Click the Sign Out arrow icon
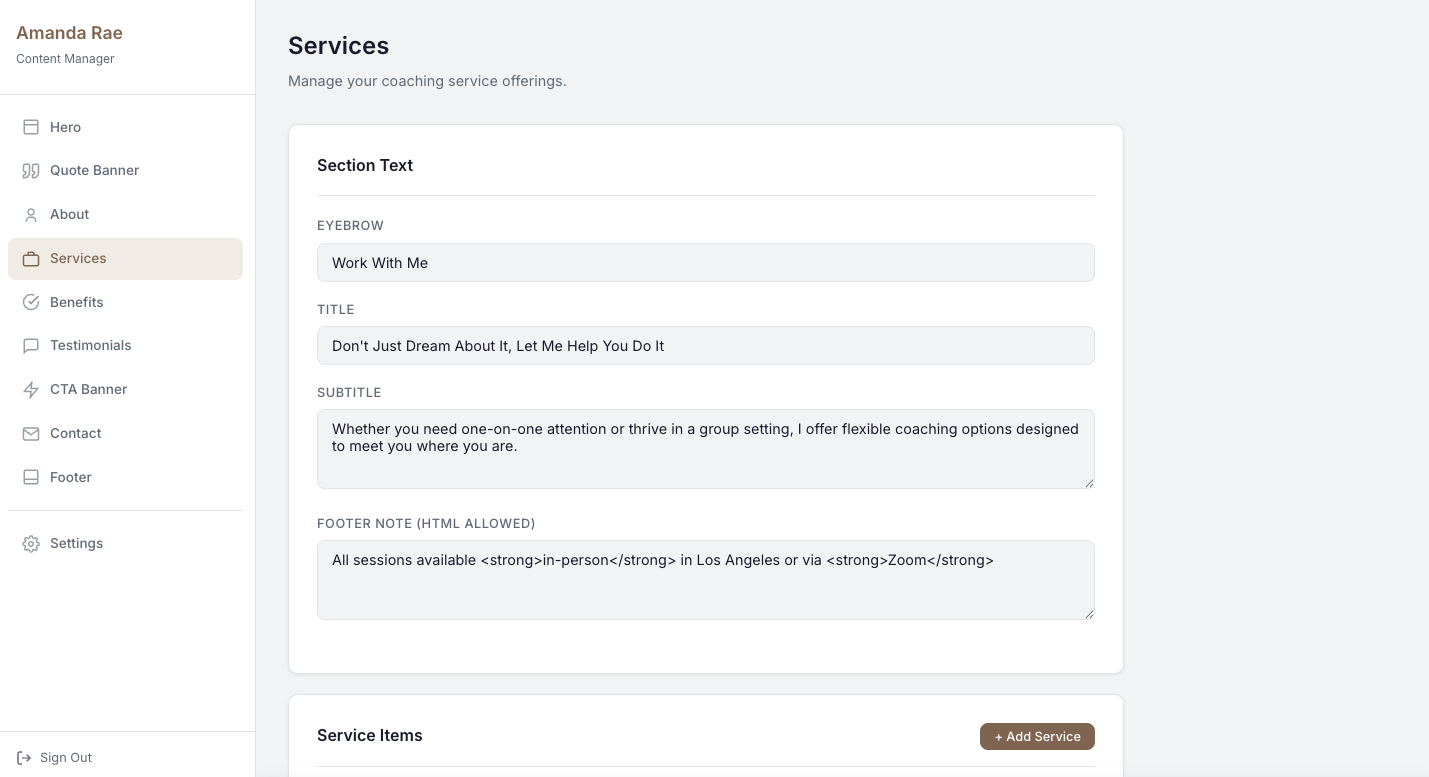 tap(24, 757)
